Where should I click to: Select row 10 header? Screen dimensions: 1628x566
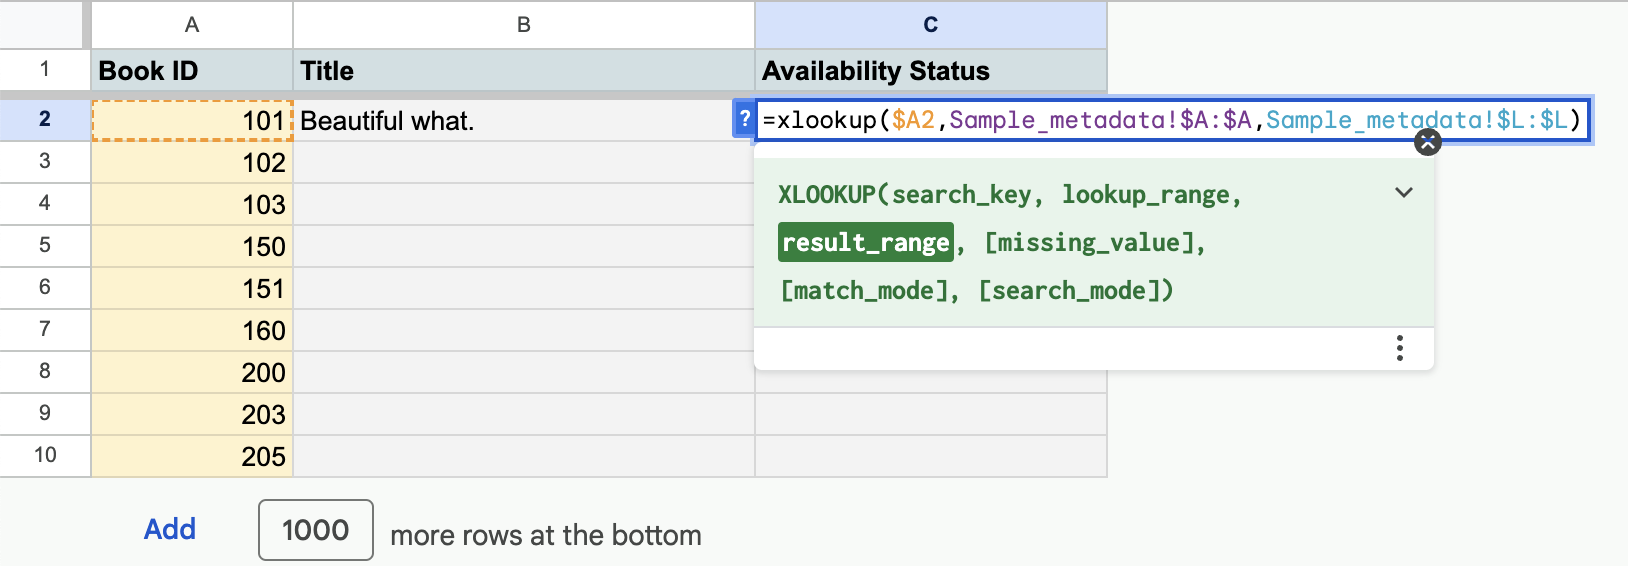(45, 455)
